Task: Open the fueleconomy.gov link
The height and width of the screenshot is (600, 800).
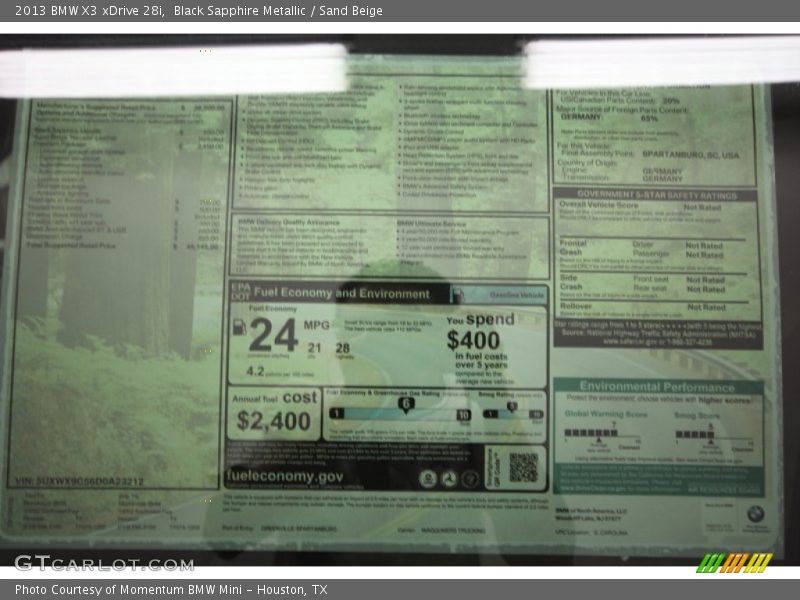Action: pos(285,476)
